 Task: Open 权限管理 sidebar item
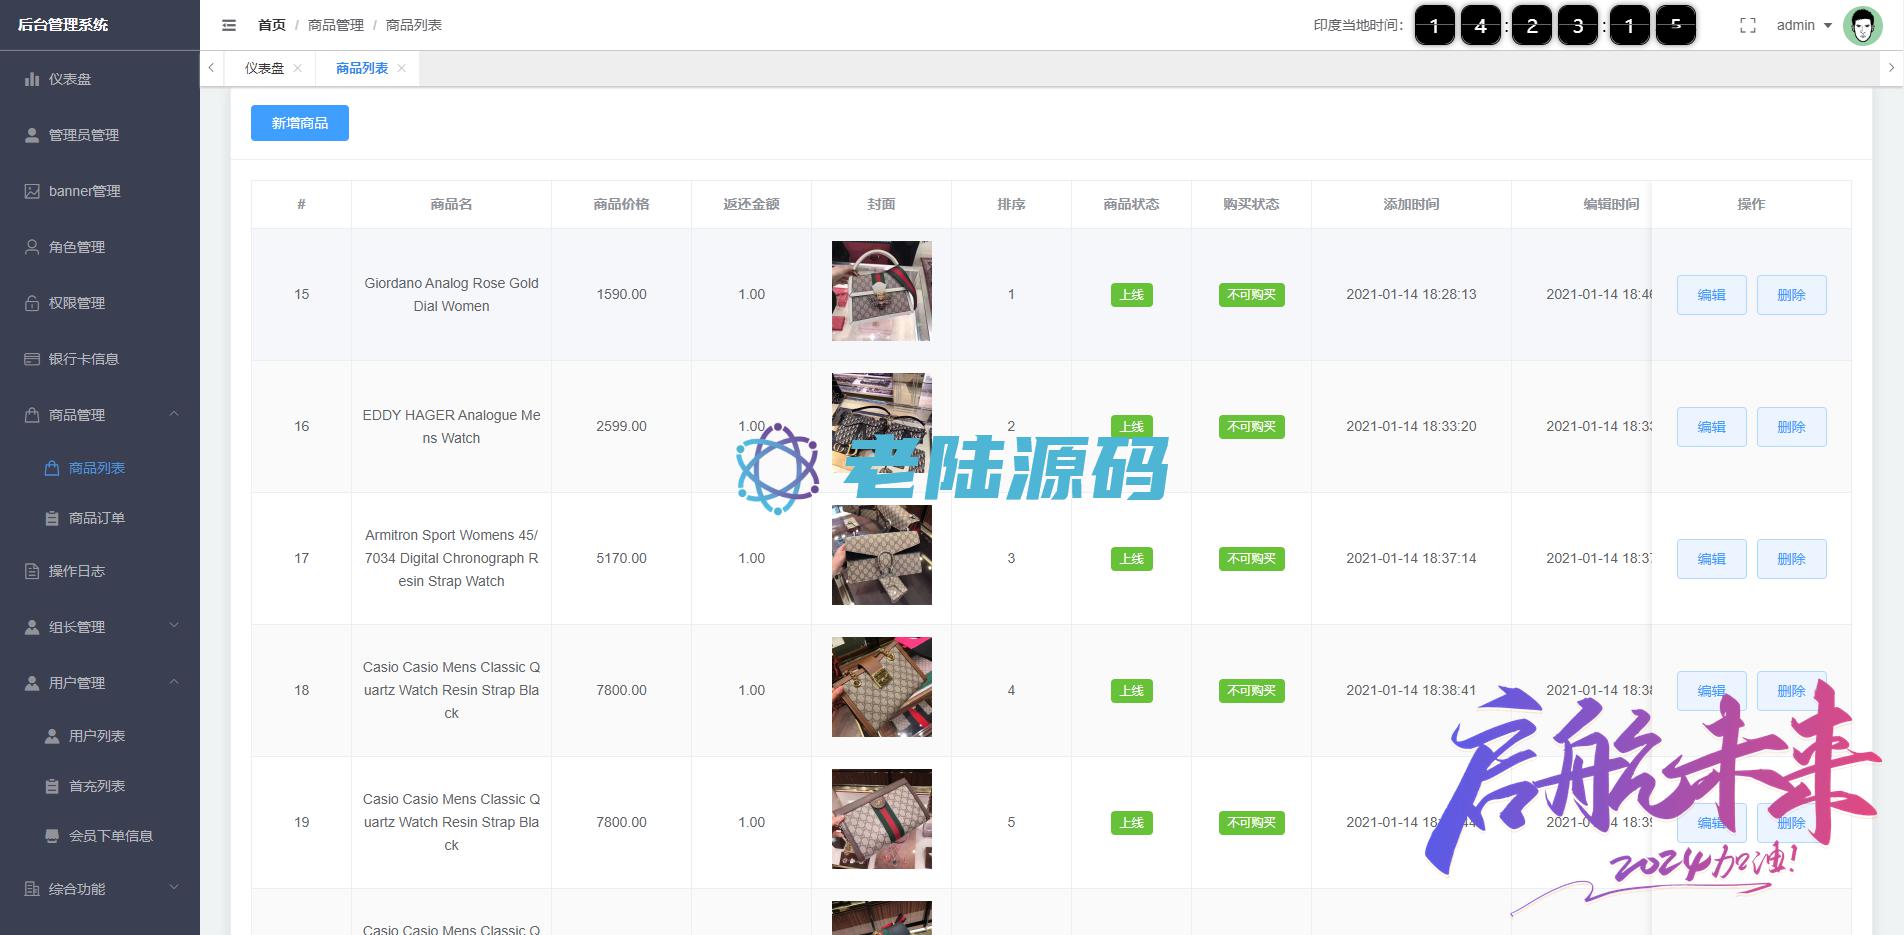pos(100,303)
